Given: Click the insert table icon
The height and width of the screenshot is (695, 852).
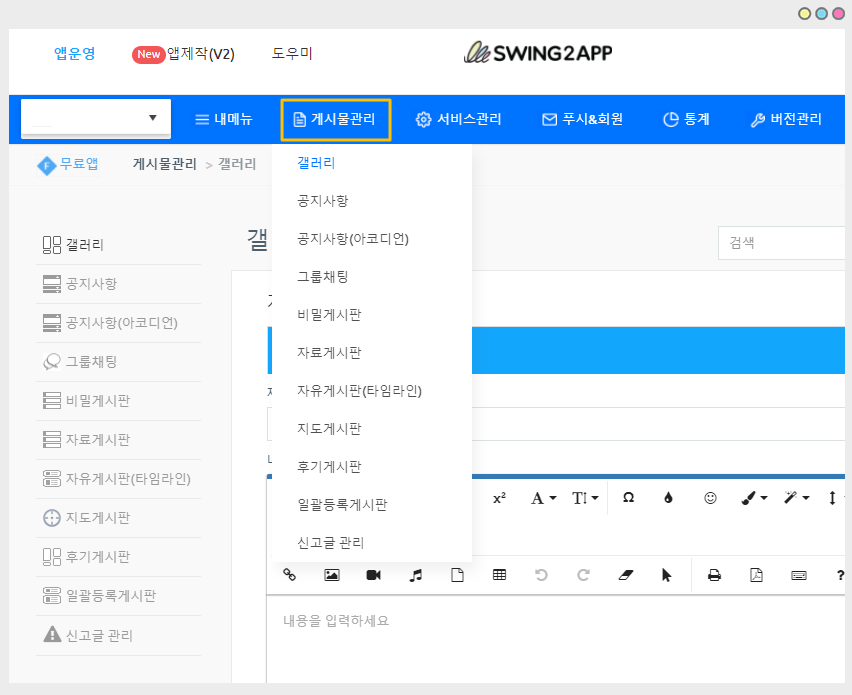Looking at the screenshot, I should 499,575.
